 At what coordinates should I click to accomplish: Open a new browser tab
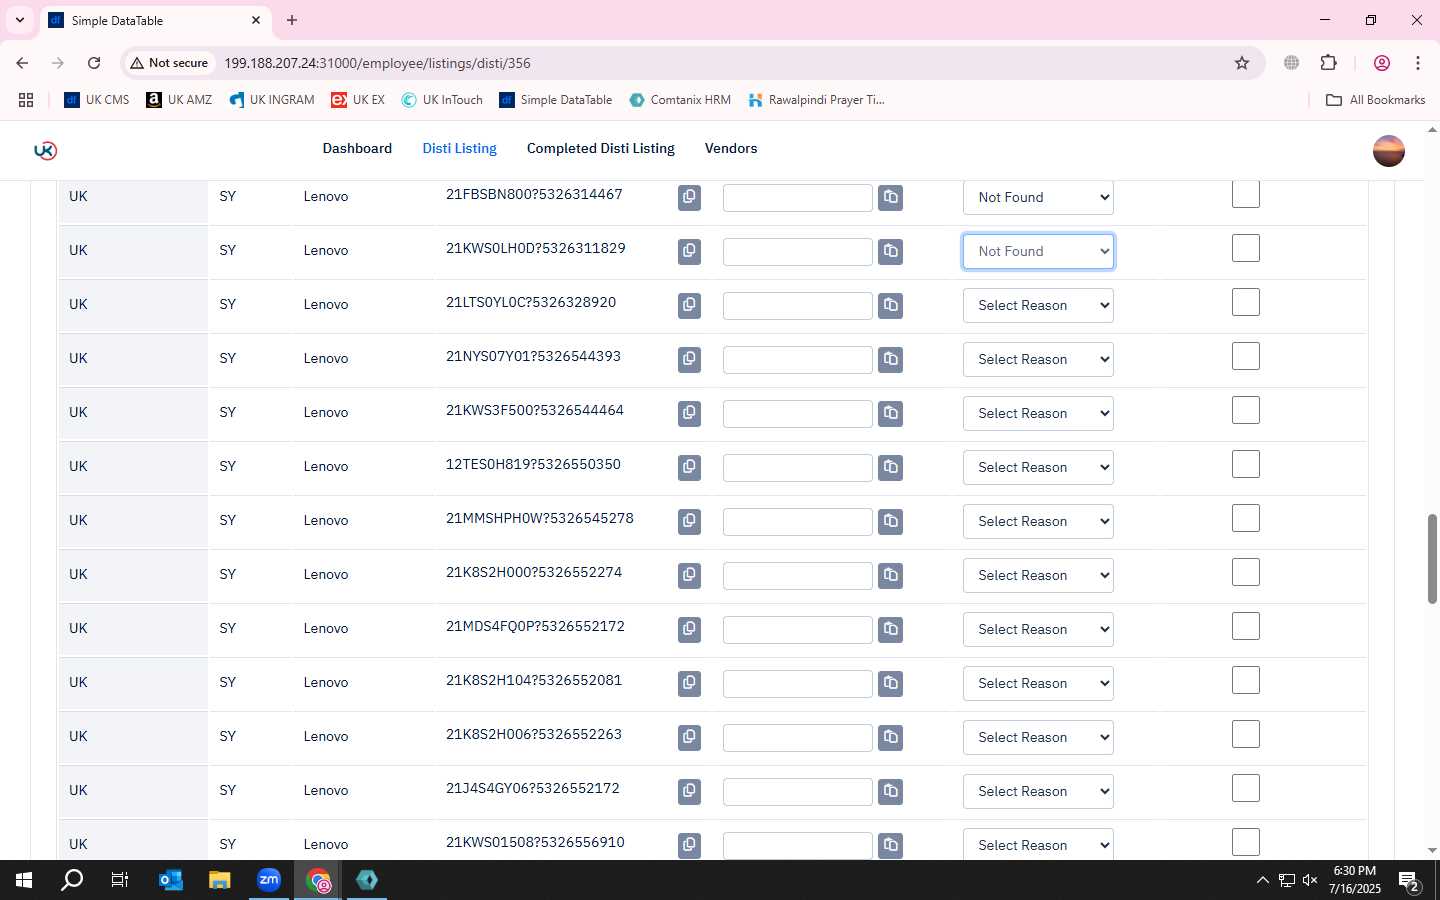(292, 20)
